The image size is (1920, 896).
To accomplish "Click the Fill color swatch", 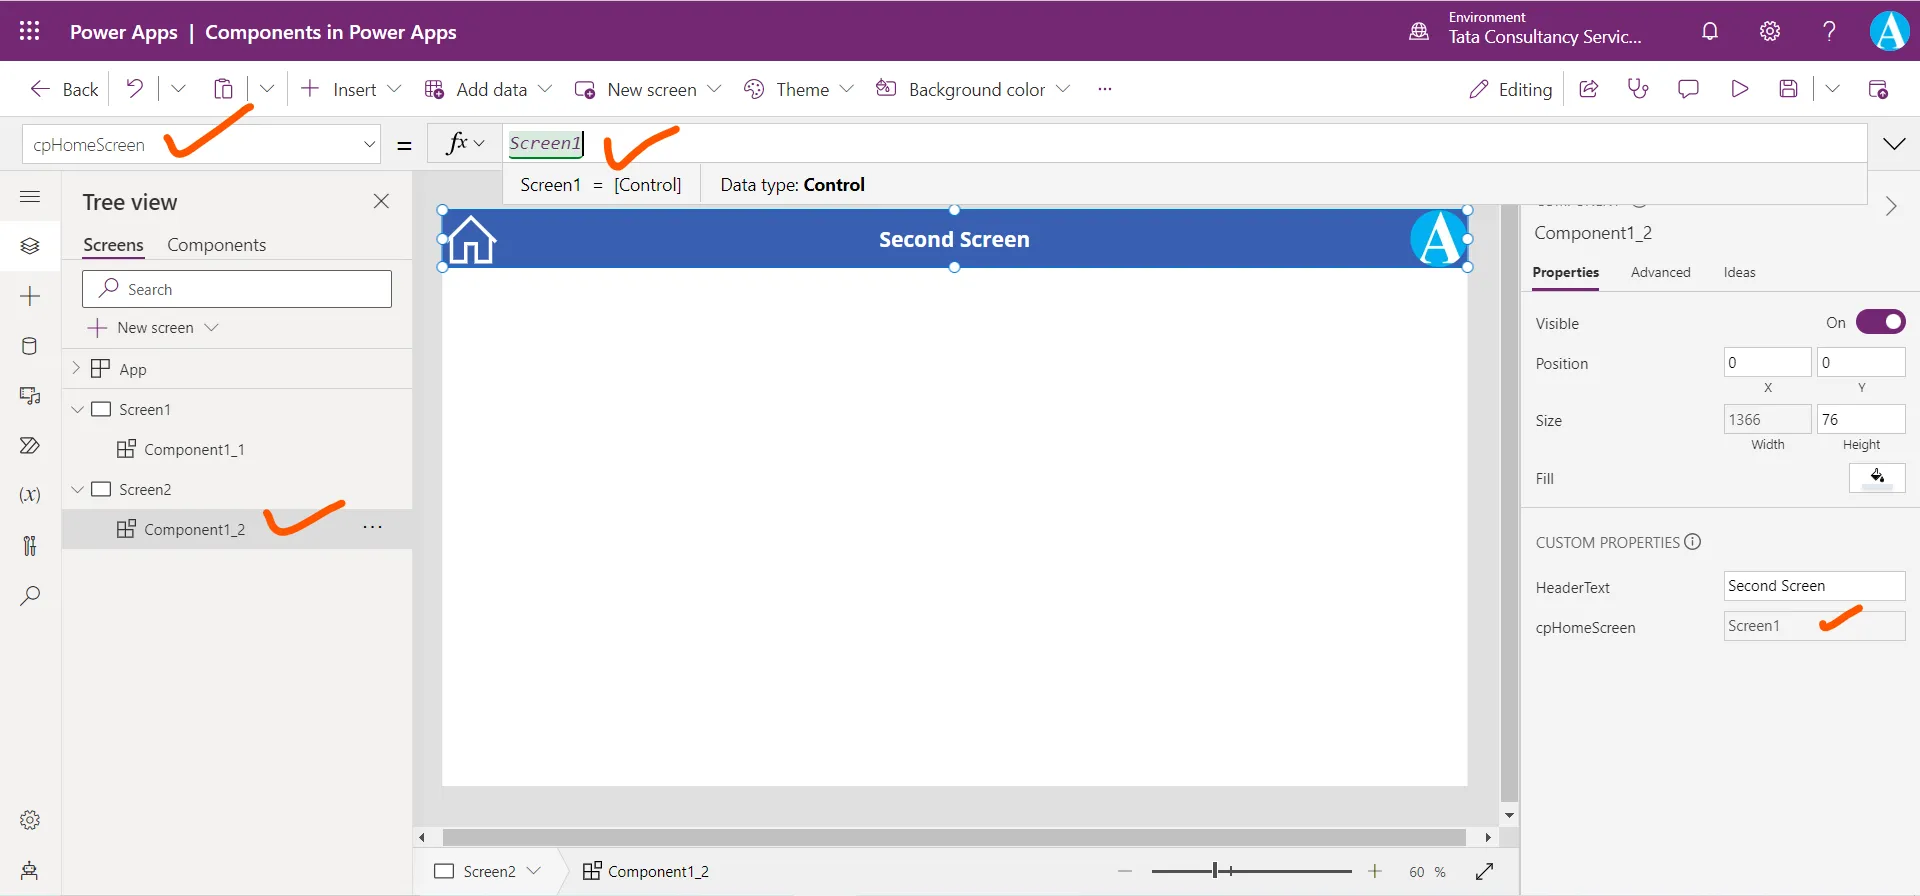I will click(1877, 477).
